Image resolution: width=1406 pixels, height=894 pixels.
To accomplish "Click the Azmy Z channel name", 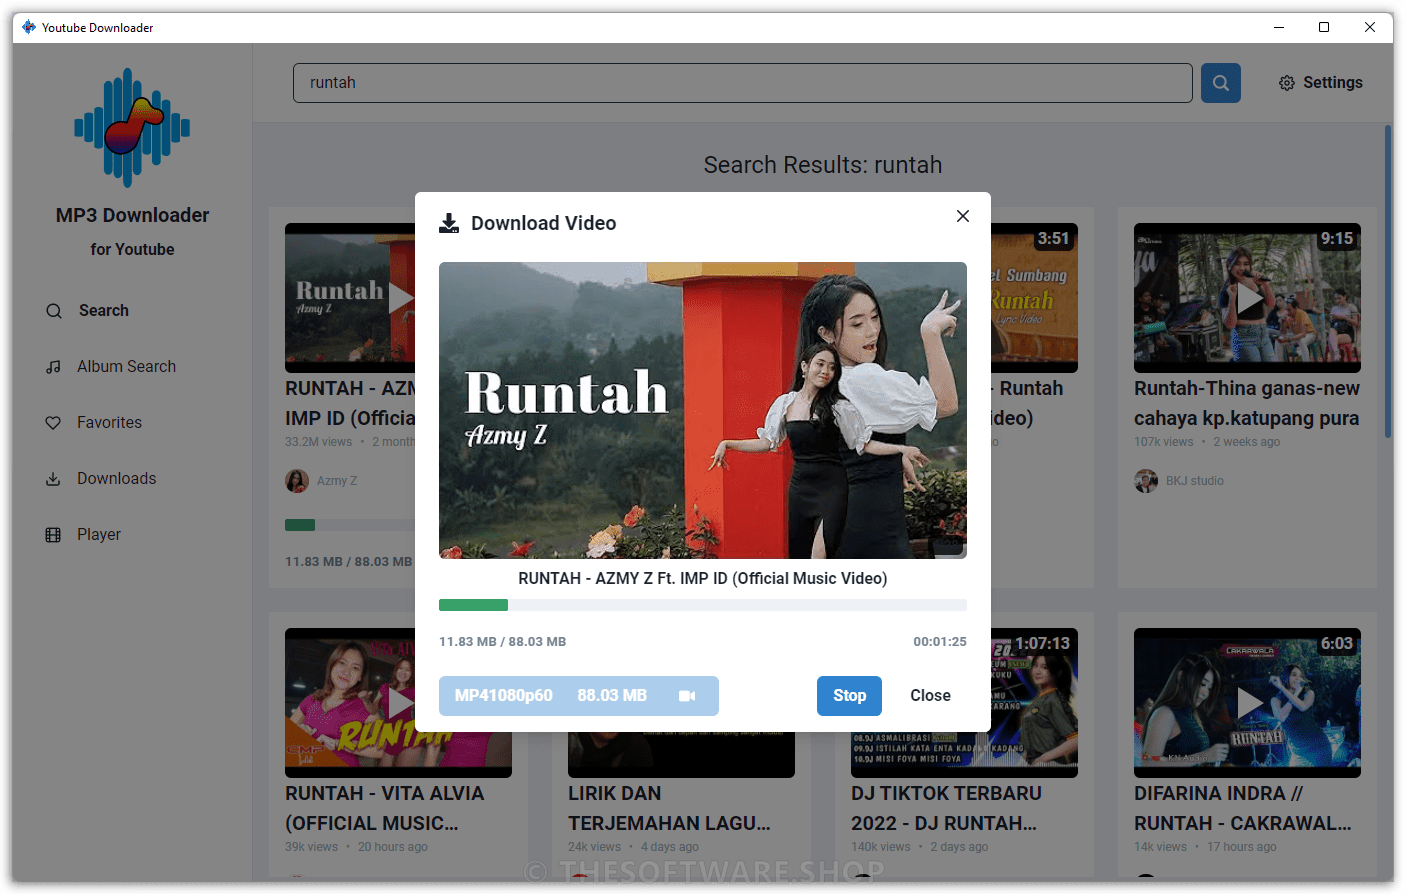I will 337,481.
